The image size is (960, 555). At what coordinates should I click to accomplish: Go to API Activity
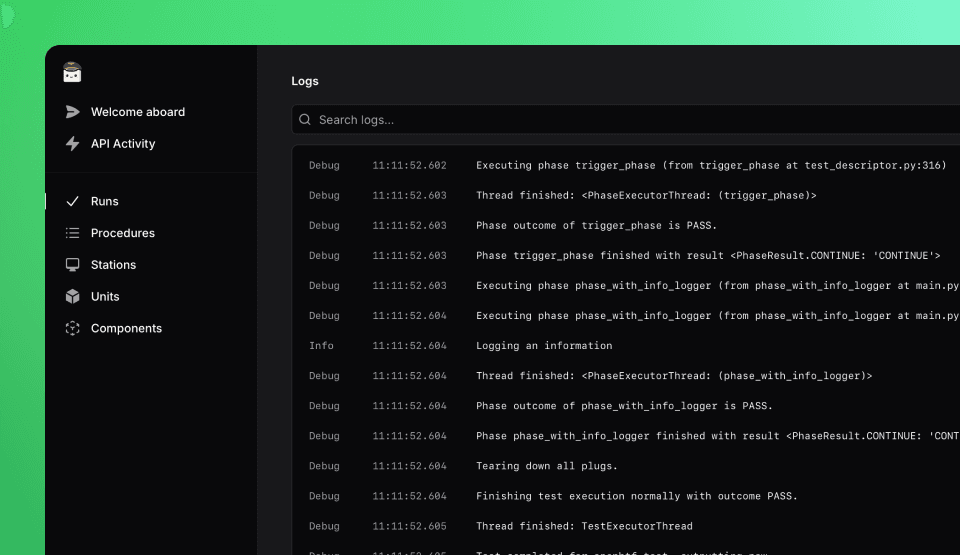point(123,143)
